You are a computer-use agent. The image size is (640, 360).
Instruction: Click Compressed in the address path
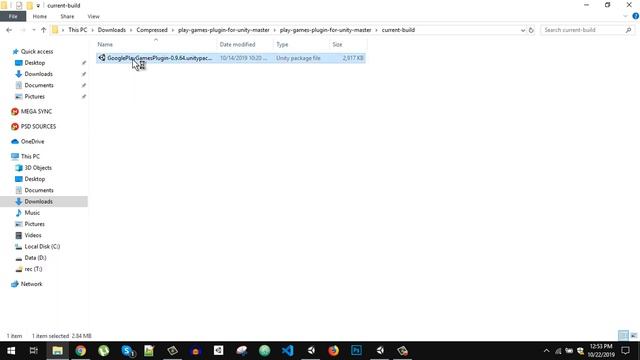tap(152, 30)
